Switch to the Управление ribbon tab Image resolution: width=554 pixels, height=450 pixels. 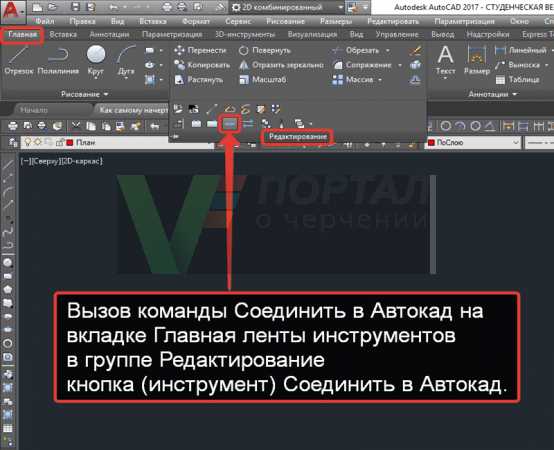[397, 34]
